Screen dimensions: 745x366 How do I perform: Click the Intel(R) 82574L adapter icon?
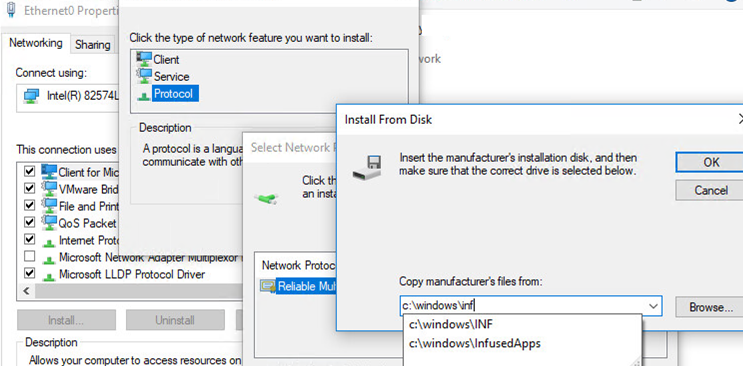coord(31,97)
